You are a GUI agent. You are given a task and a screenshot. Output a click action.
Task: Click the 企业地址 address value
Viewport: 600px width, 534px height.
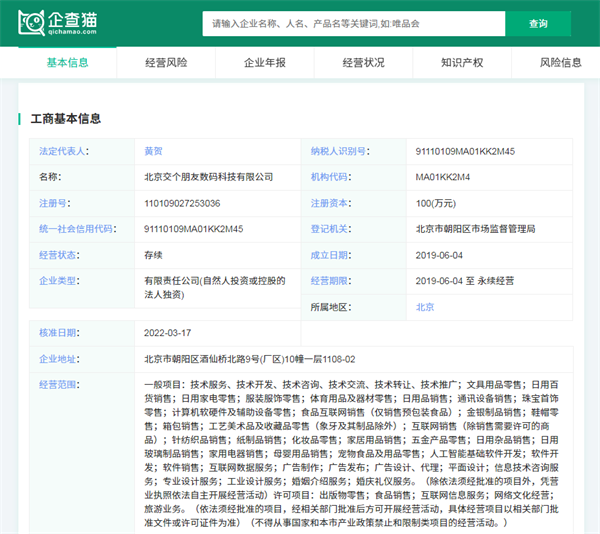pyautogui.click(x=250, y=358)
